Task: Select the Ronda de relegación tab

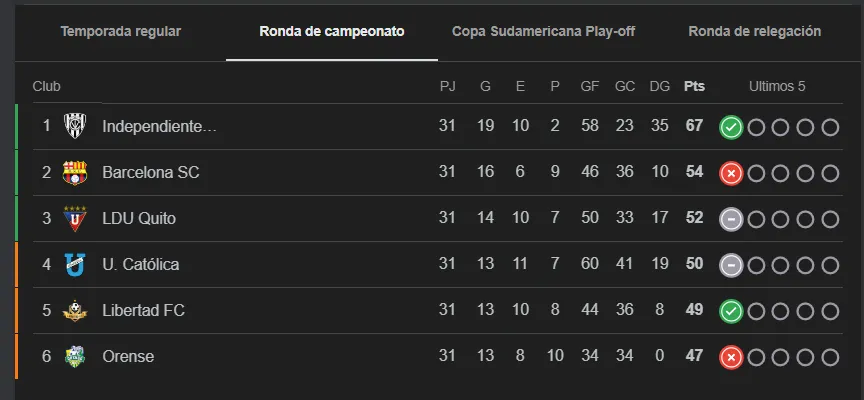Action: point(754,31)
